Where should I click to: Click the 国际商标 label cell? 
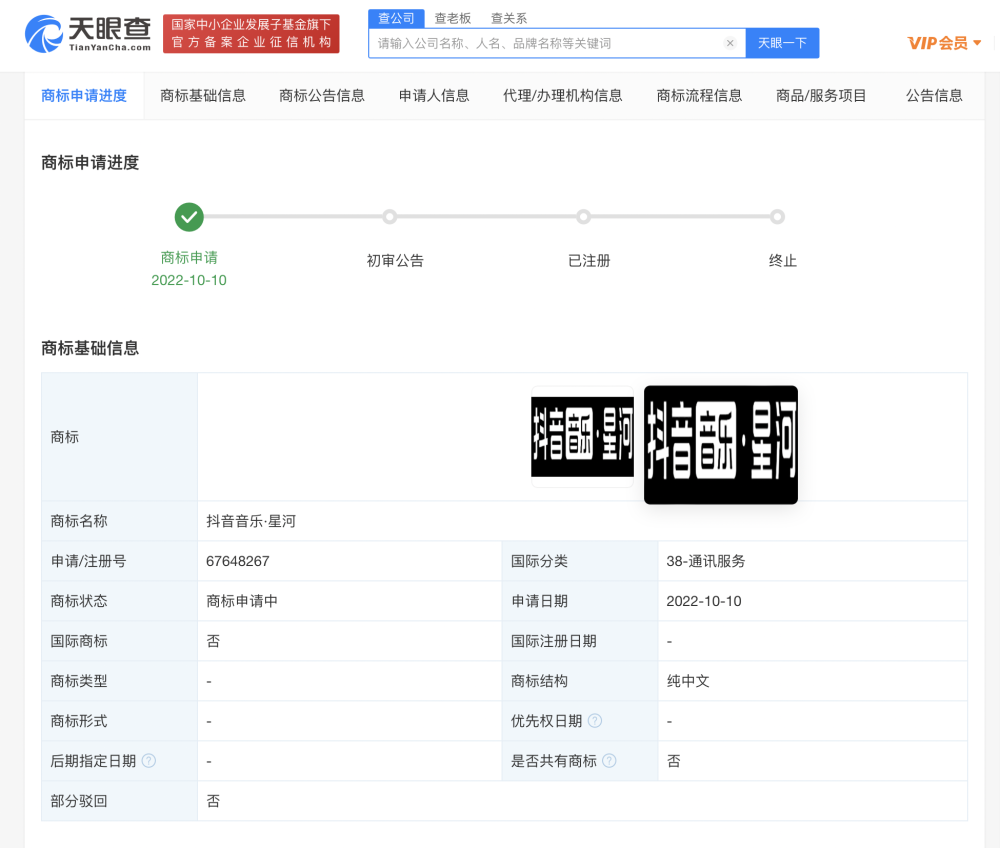(119, 641)
